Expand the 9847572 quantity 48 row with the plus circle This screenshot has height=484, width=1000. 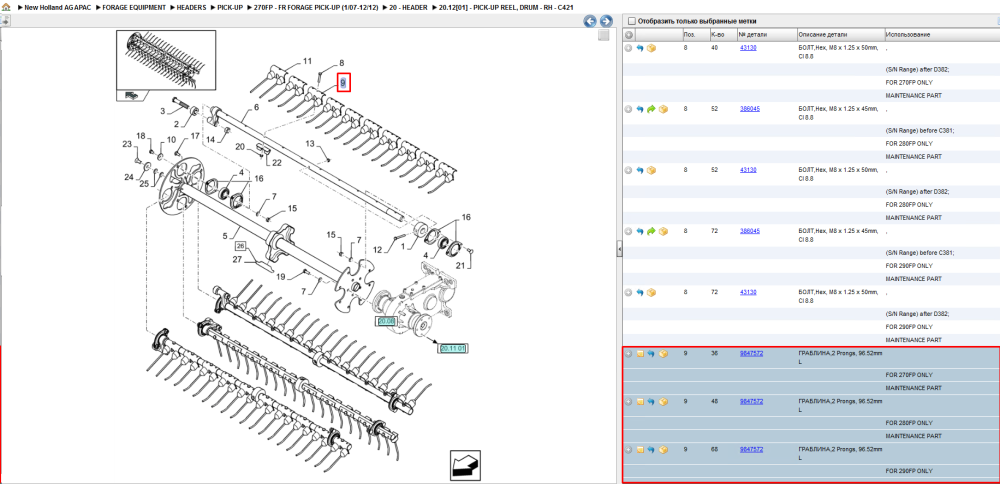pos(629,402)
